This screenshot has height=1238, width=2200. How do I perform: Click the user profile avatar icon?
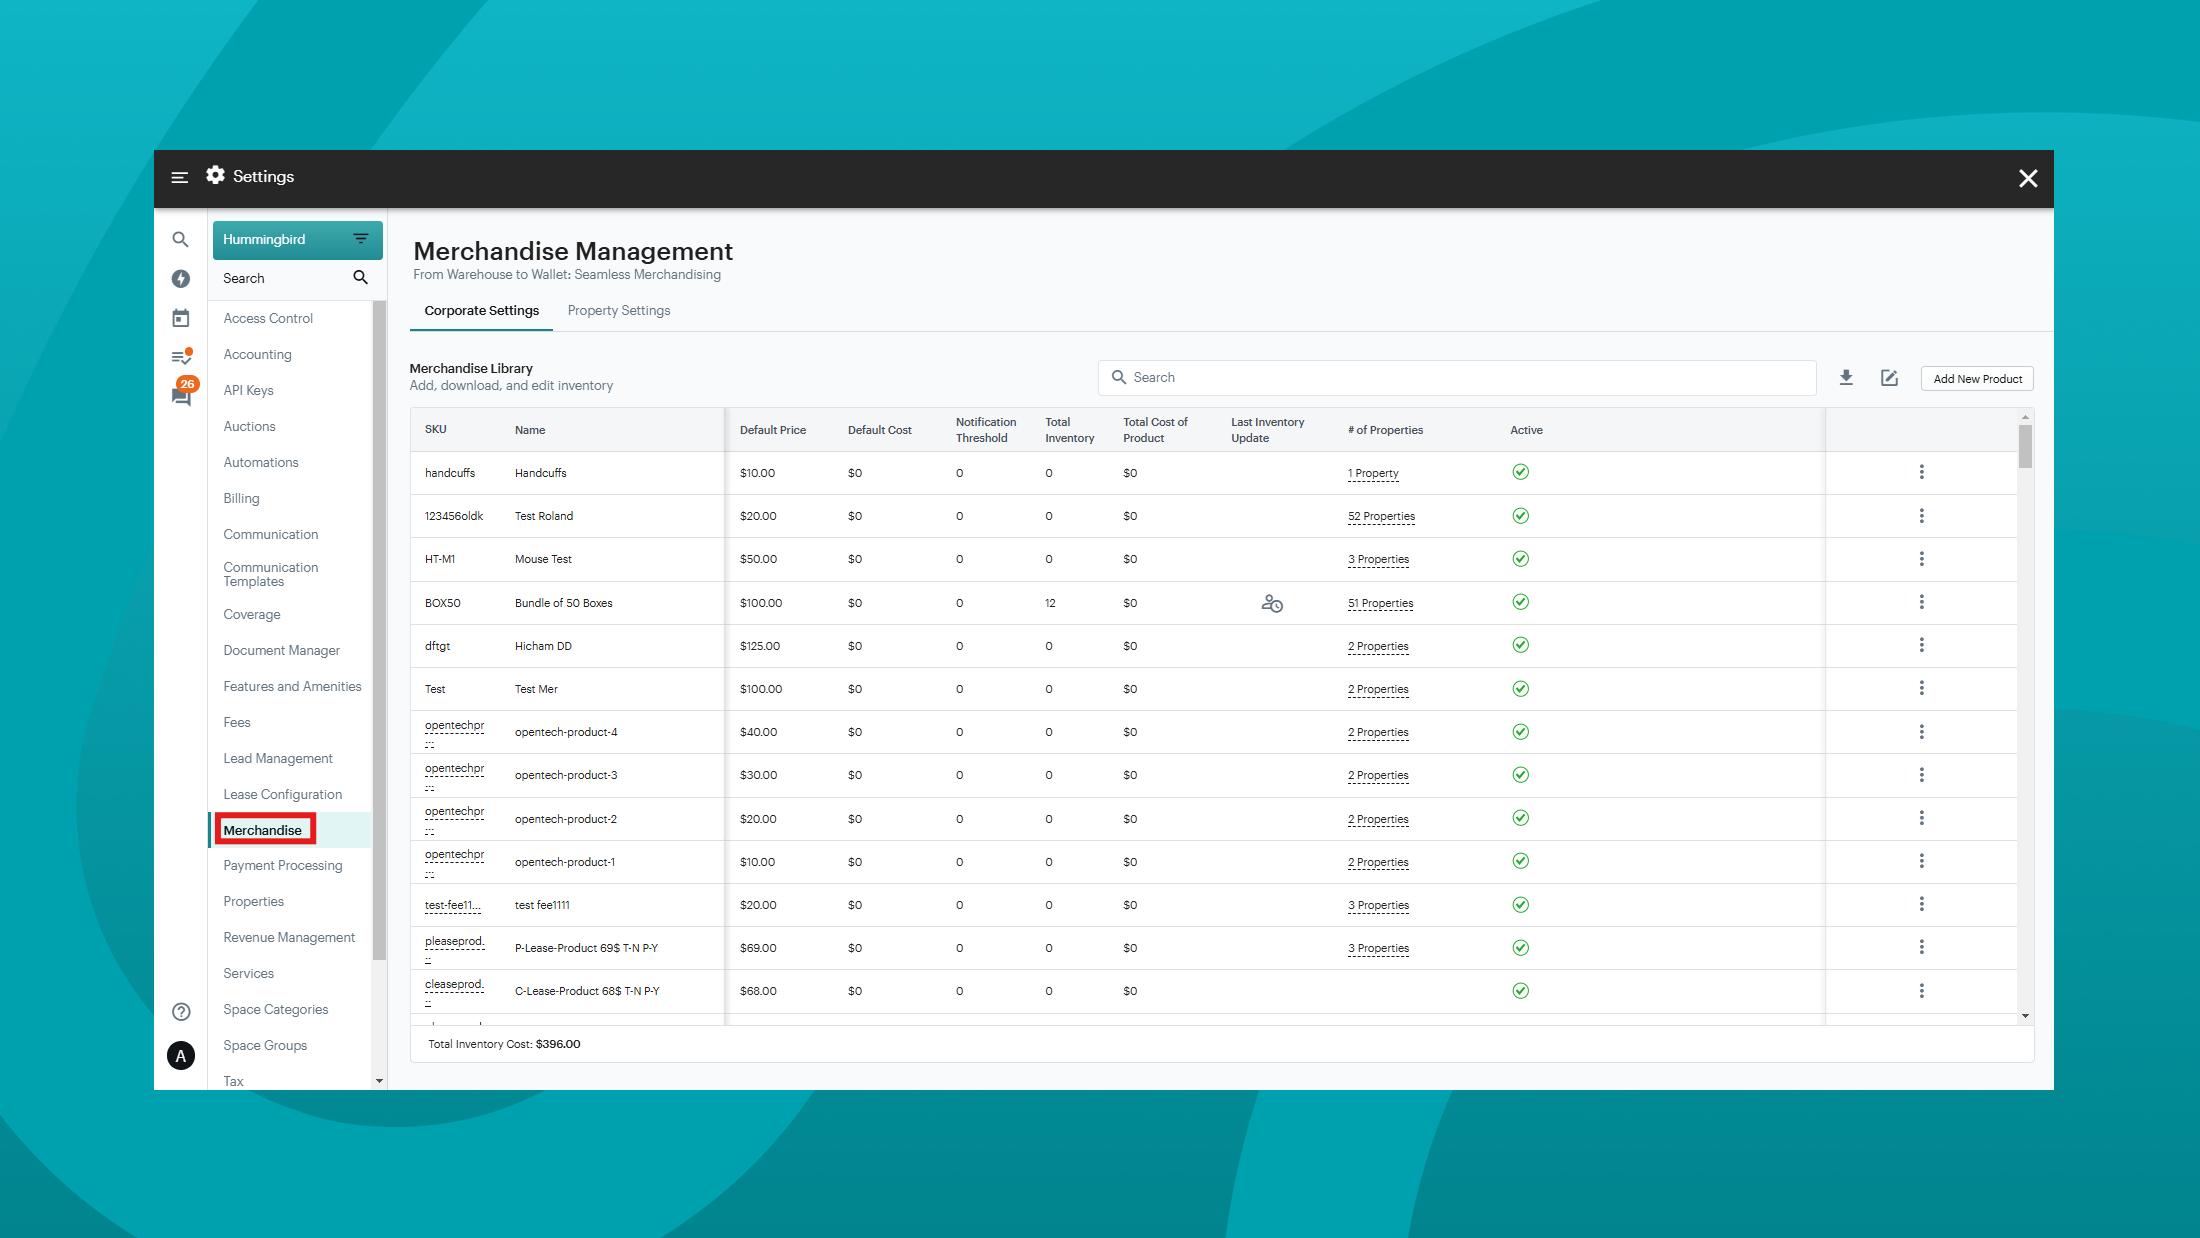point(180,1055)
